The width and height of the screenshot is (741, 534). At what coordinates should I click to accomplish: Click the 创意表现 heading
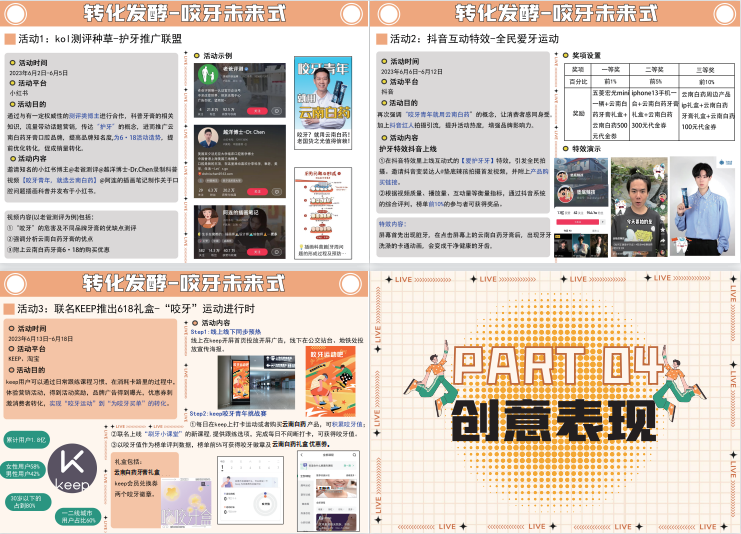[x=554, y=420]
